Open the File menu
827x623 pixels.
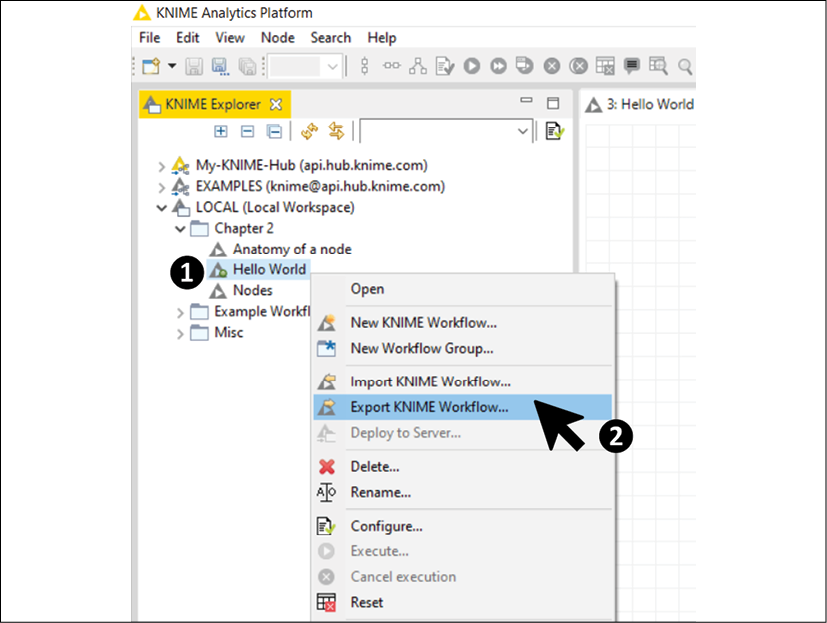click(x=149, y=38)
